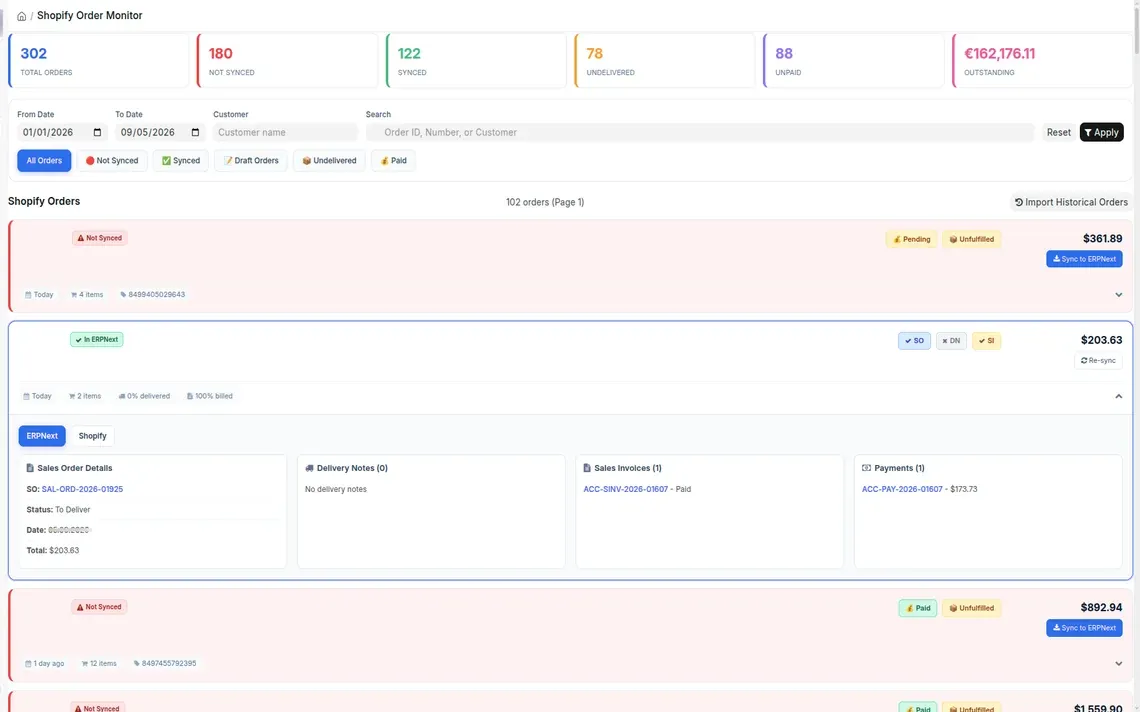This screenshot has width=1140, height=712.
Task: Click the '12 items' cart label
Action: click(99, 663)
